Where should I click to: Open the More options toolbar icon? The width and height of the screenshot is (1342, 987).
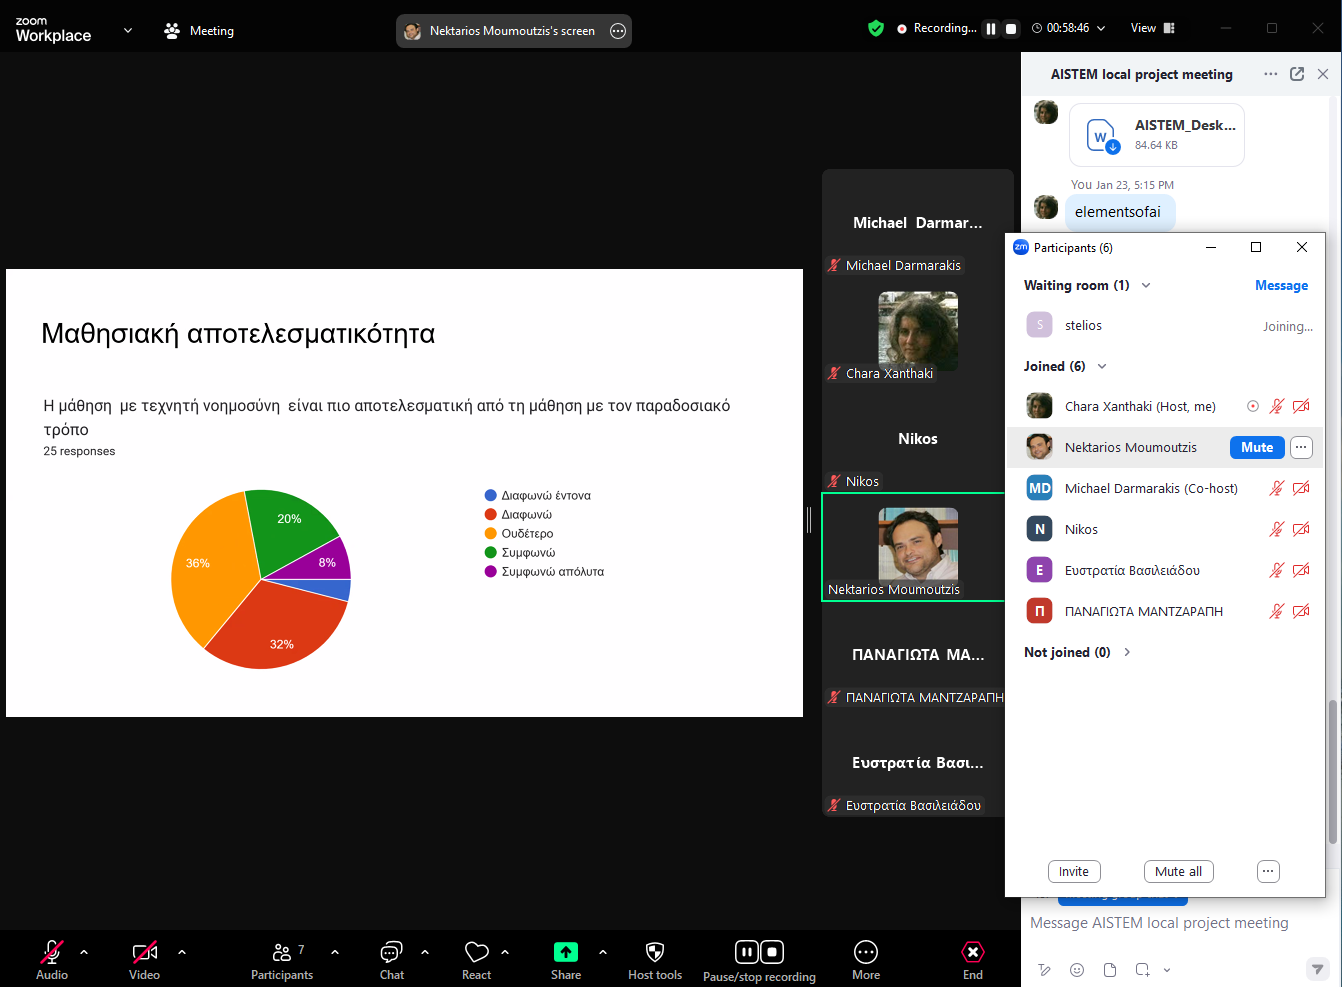tap(866, 952)
